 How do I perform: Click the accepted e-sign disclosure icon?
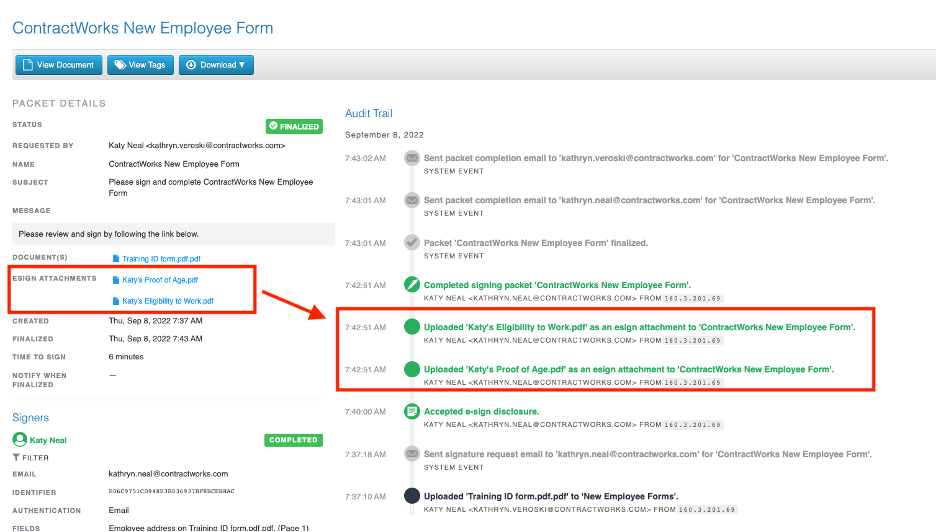pyautogui.click(x=412, y=411)
